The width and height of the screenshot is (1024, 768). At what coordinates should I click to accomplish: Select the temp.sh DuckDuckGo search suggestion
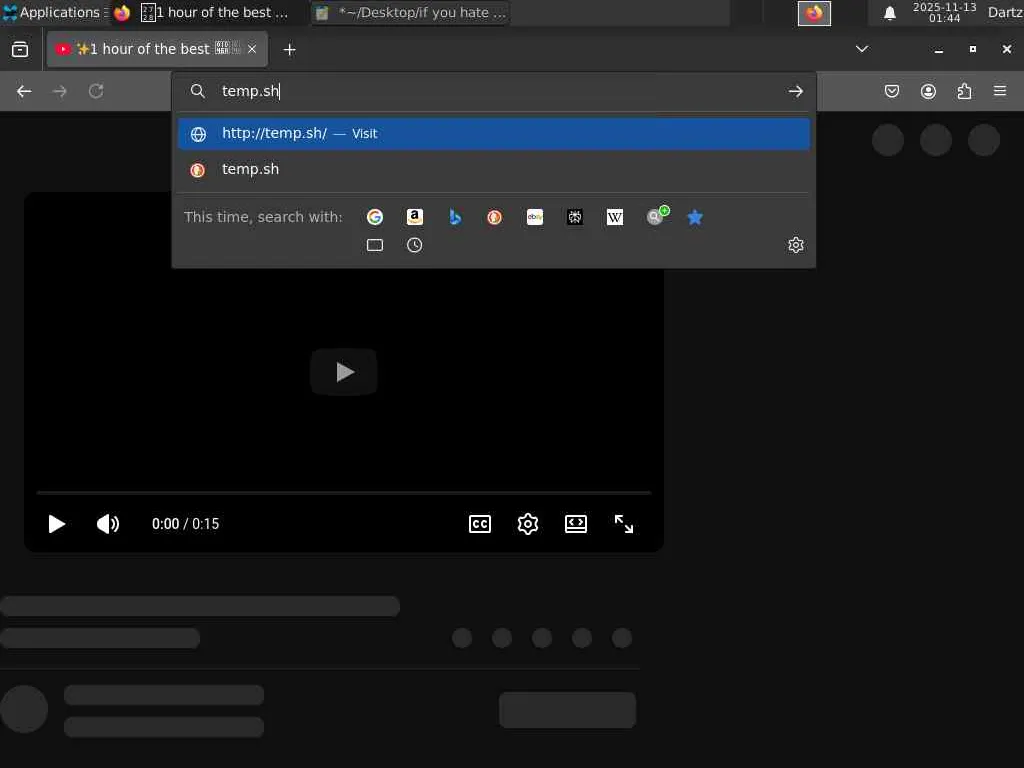(494, 169)
